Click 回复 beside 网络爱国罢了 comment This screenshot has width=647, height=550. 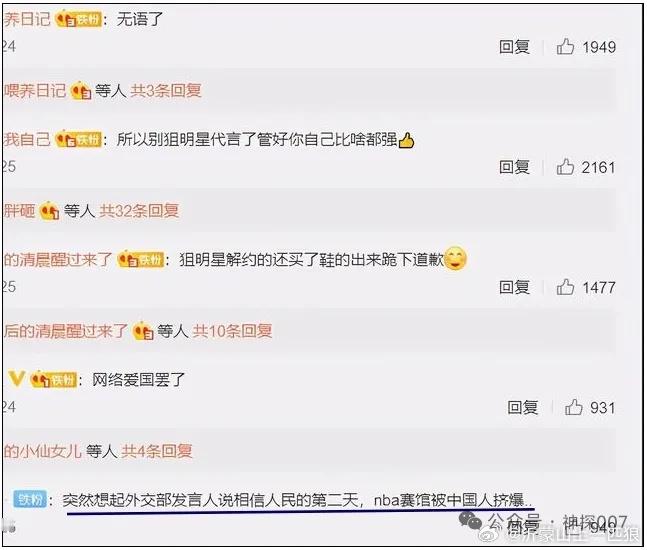522,408
